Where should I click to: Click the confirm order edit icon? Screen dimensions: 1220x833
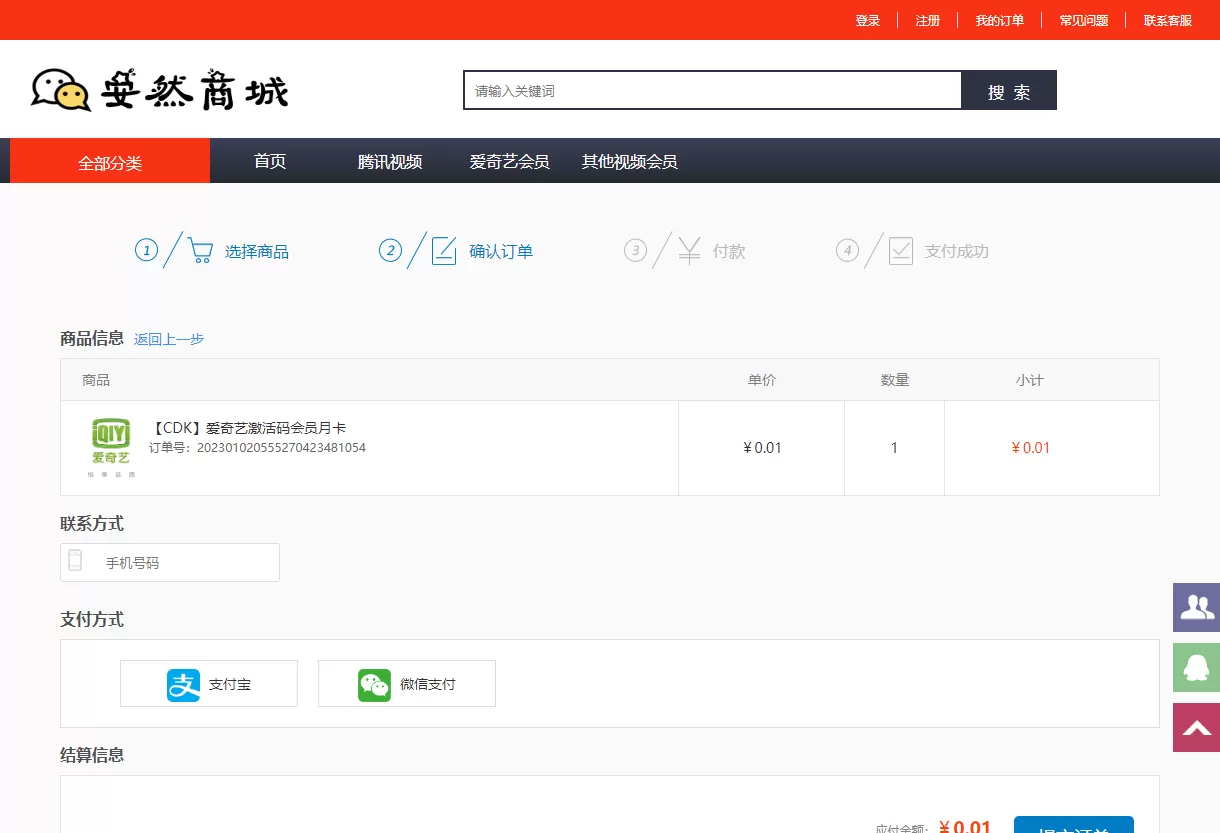point(444,251)
